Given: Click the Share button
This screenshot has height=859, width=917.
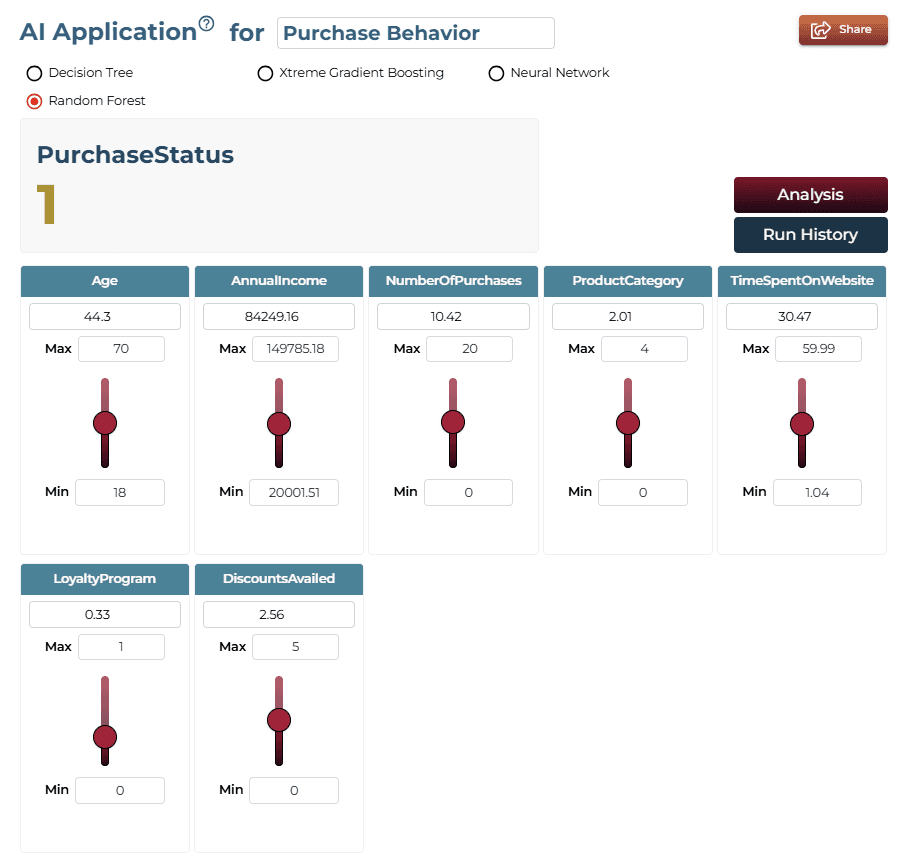Looking at the screenshot, I should coord(843,30).
